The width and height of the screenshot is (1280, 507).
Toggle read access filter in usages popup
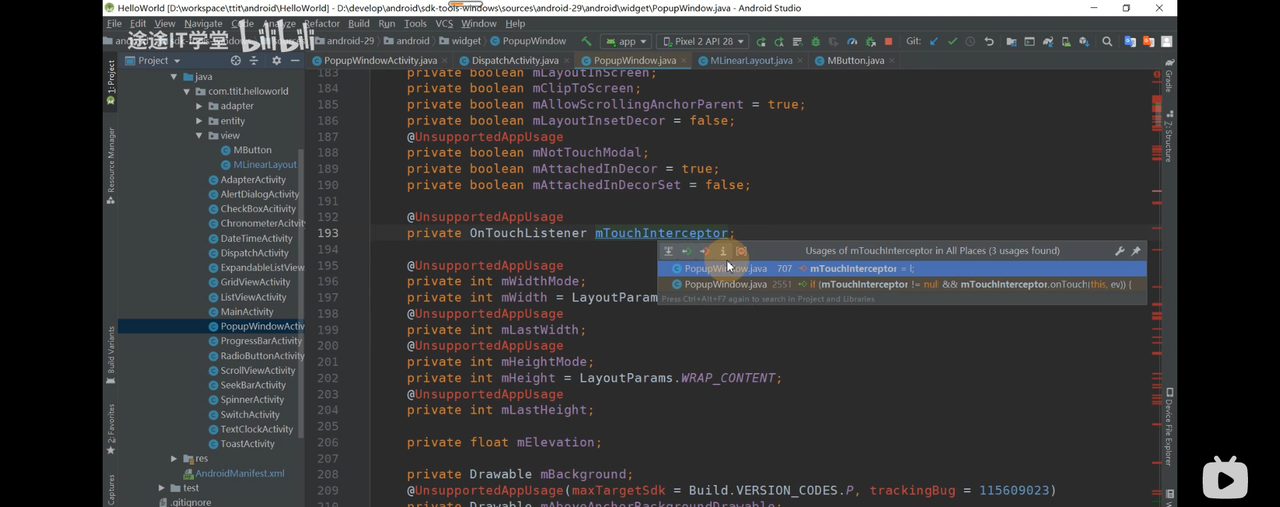[x=686, y=251]
